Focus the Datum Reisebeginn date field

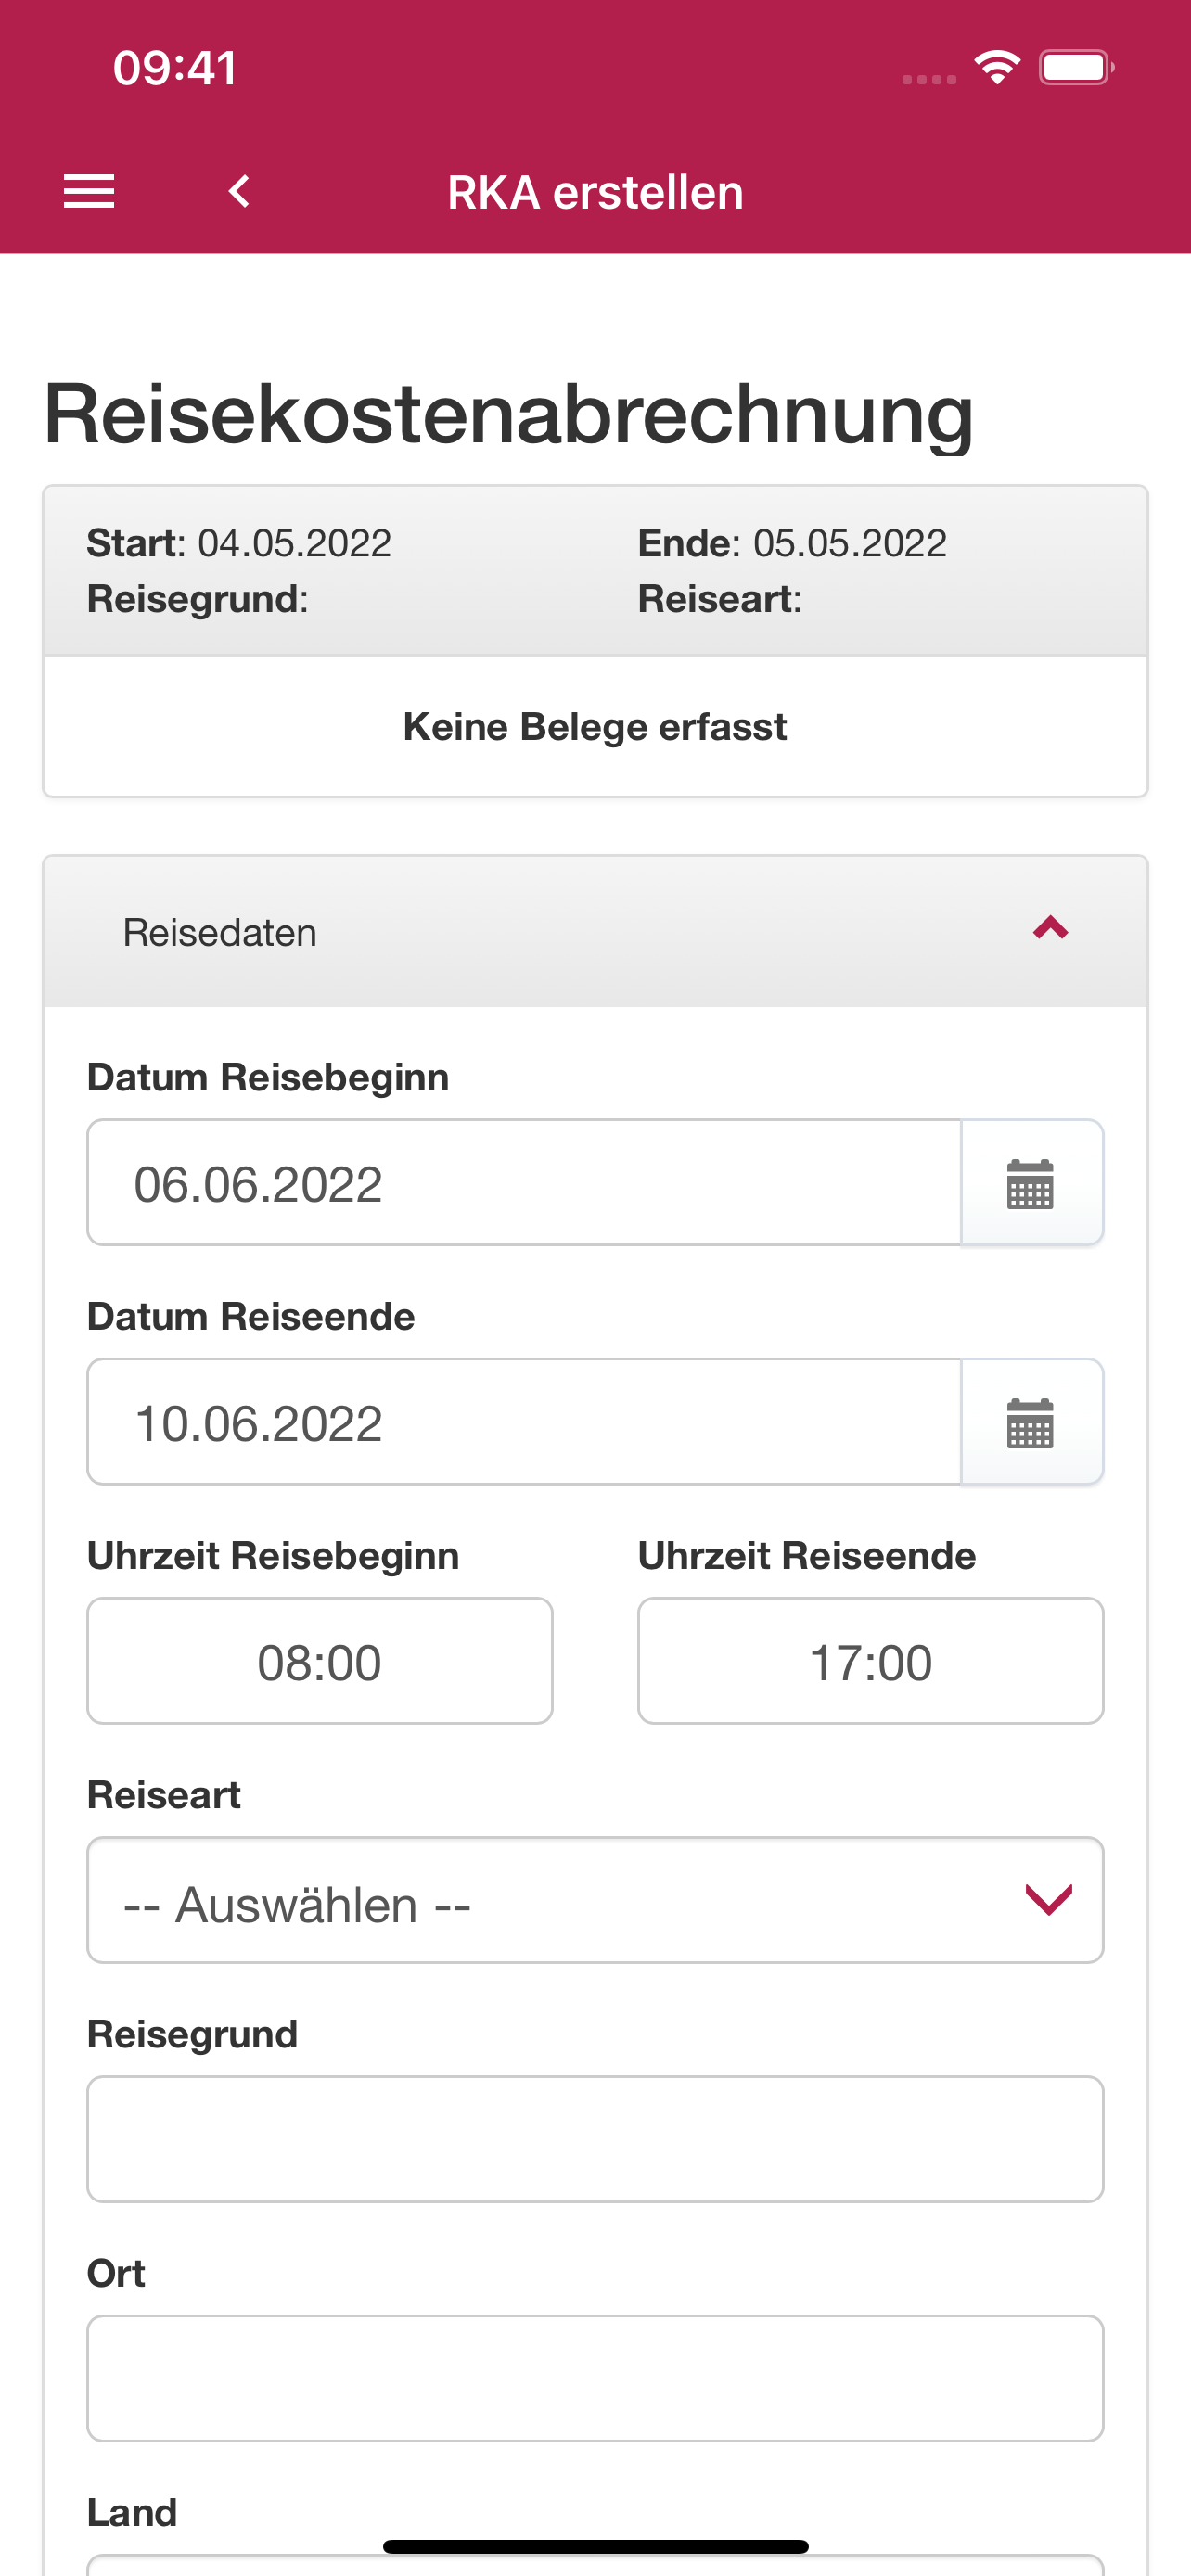(524, 1183)
